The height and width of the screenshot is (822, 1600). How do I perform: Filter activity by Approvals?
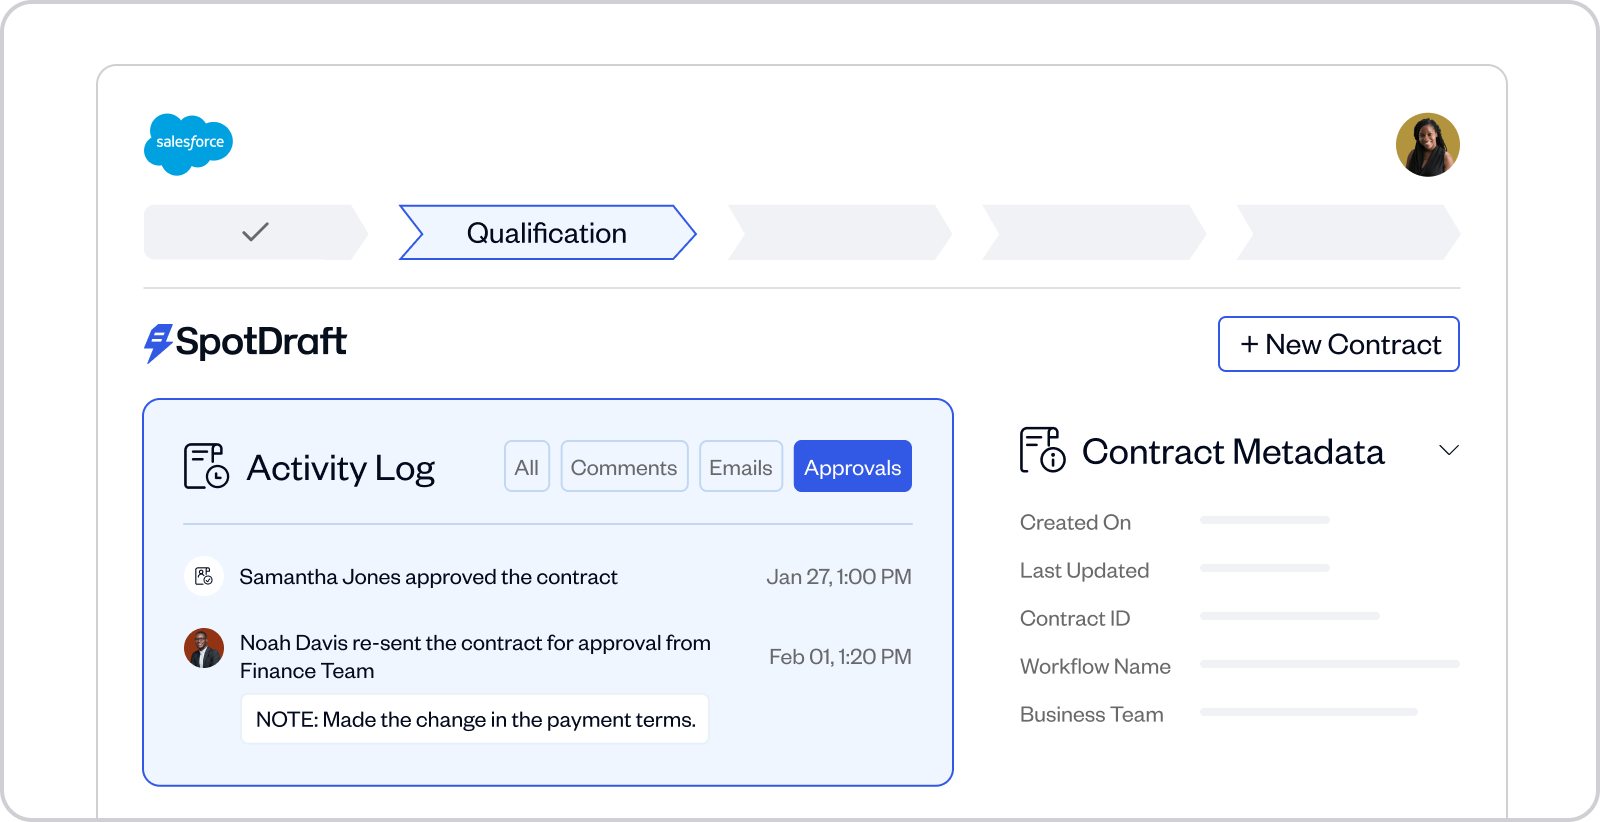coord(853,467)
